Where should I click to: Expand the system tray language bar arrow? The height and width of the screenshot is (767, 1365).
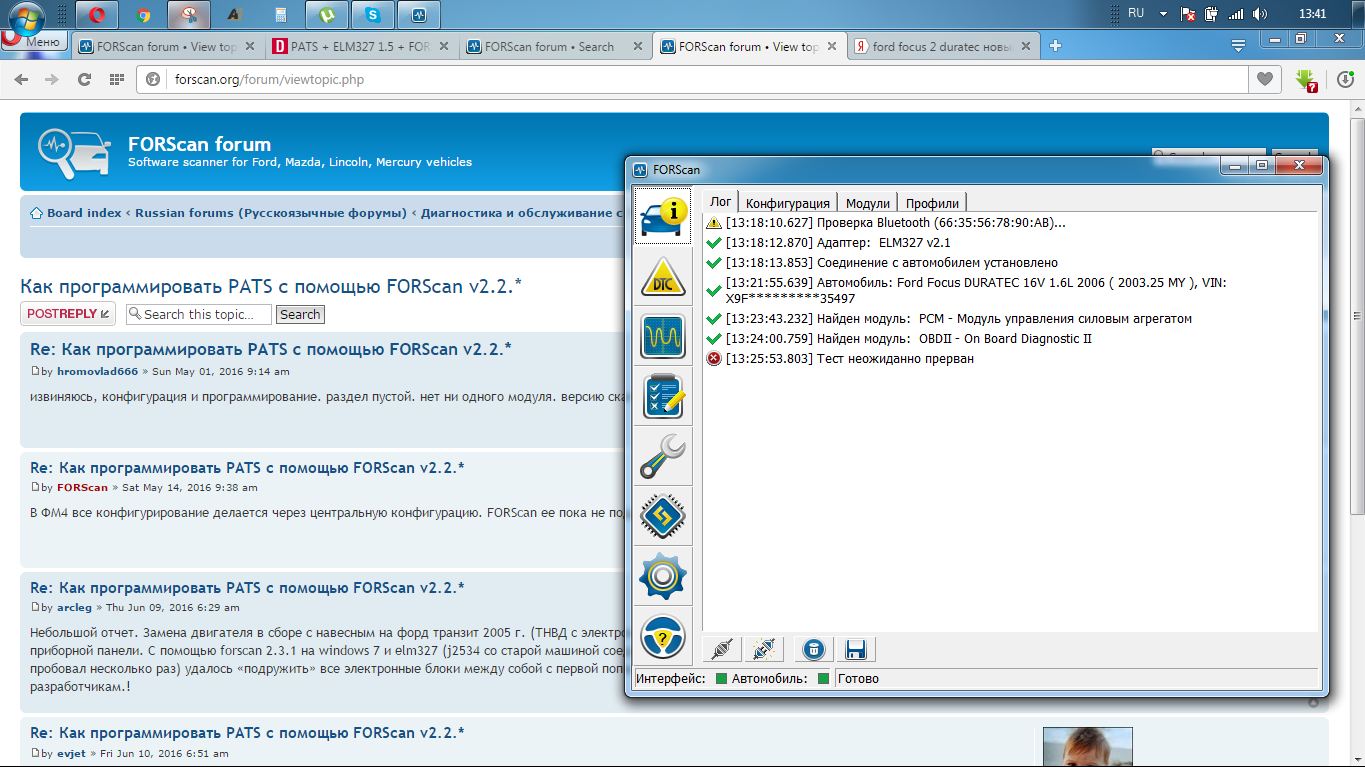pos(1162,14)
